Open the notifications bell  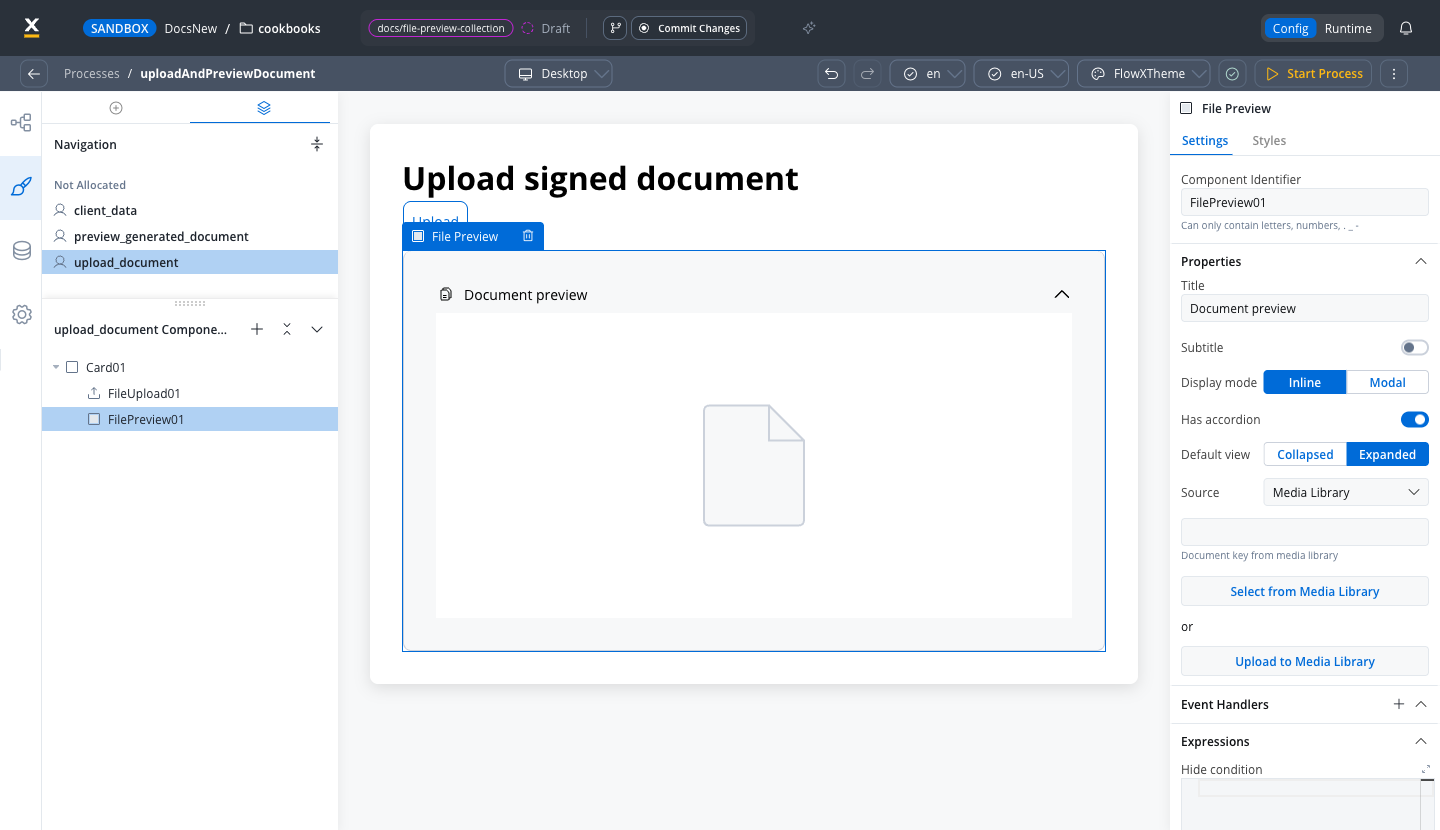click(1406, 28)
